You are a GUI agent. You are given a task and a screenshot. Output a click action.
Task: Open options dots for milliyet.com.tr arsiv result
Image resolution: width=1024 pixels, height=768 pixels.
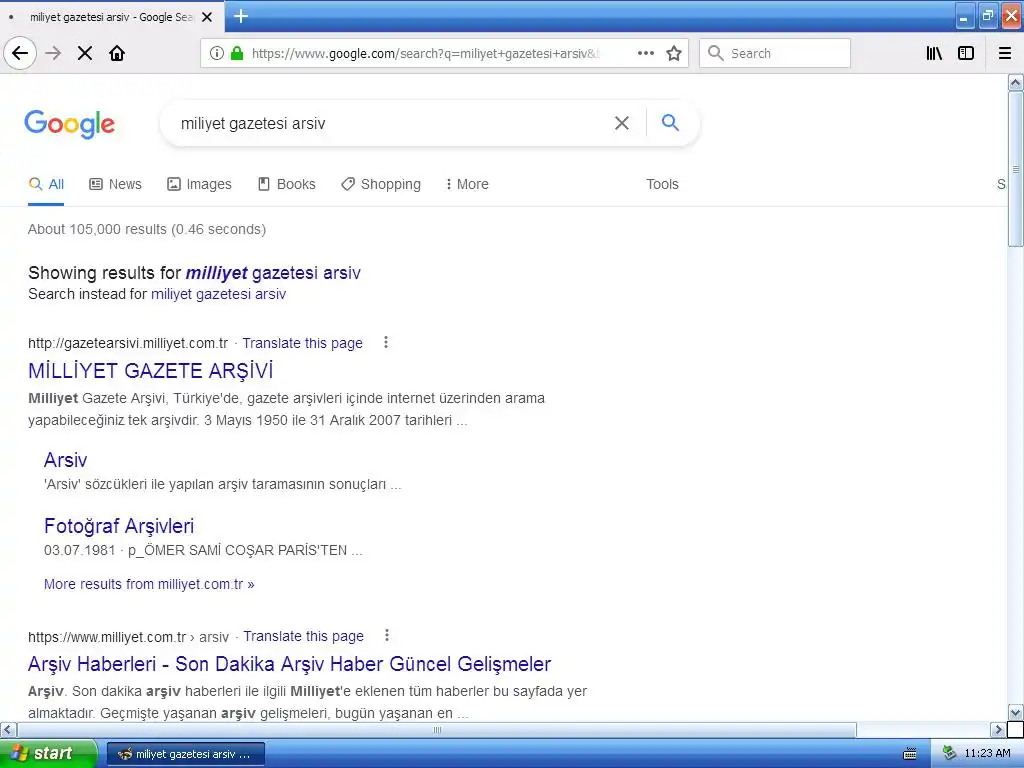pyautogui.click(x=387, y=635)
